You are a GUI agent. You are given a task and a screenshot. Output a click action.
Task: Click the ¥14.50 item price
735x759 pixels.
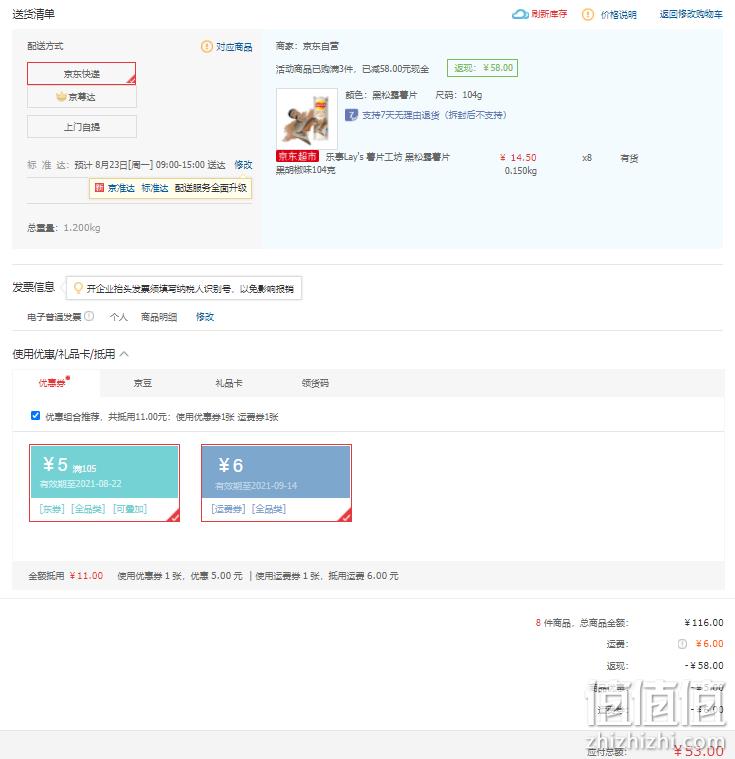click(518, 157)
